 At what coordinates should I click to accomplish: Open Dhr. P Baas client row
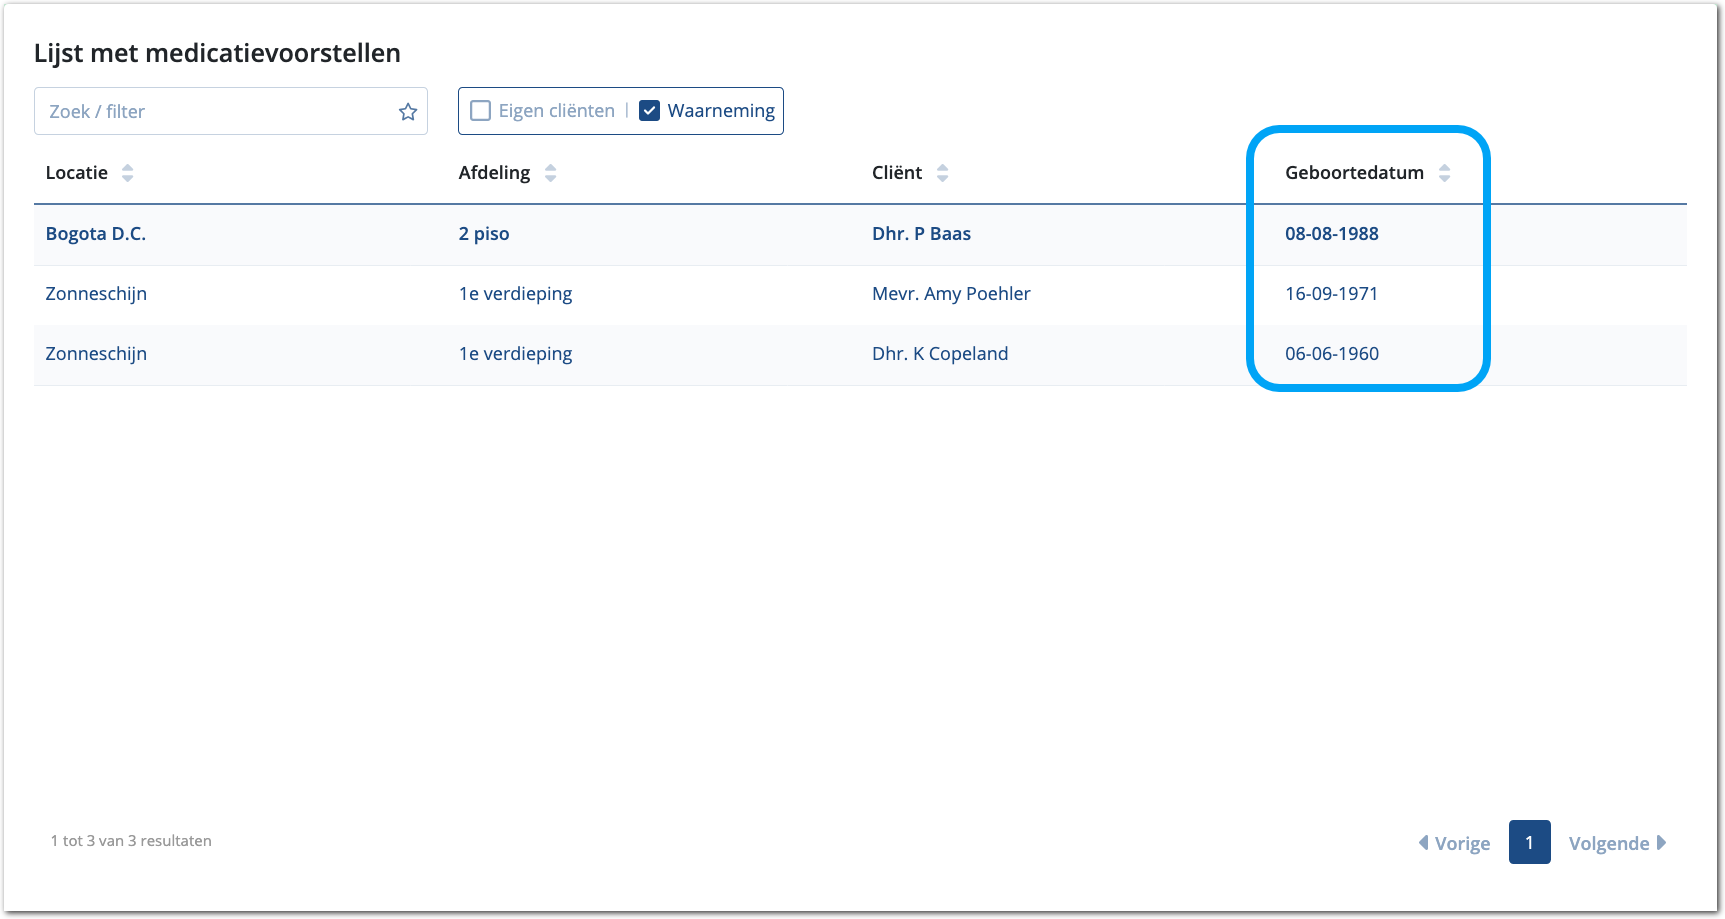point(921,234)
